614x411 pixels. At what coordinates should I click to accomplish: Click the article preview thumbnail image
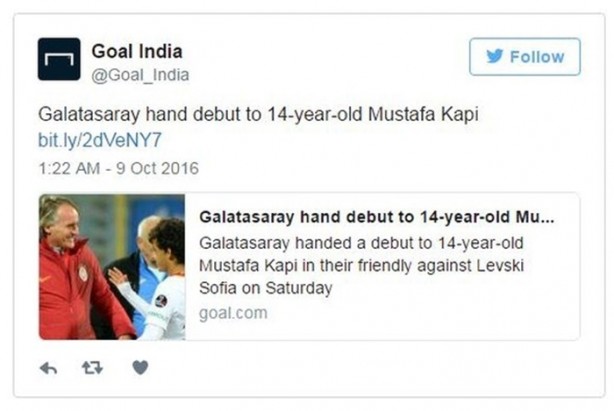tap(112, 266)
